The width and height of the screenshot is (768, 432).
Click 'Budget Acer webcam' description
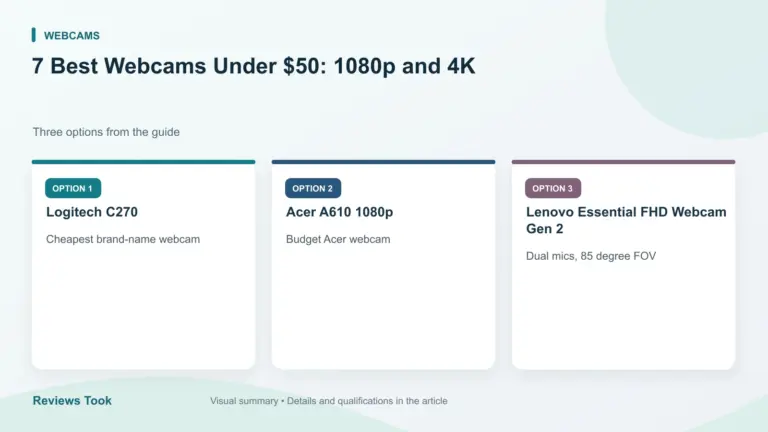[x=338, y=240]
